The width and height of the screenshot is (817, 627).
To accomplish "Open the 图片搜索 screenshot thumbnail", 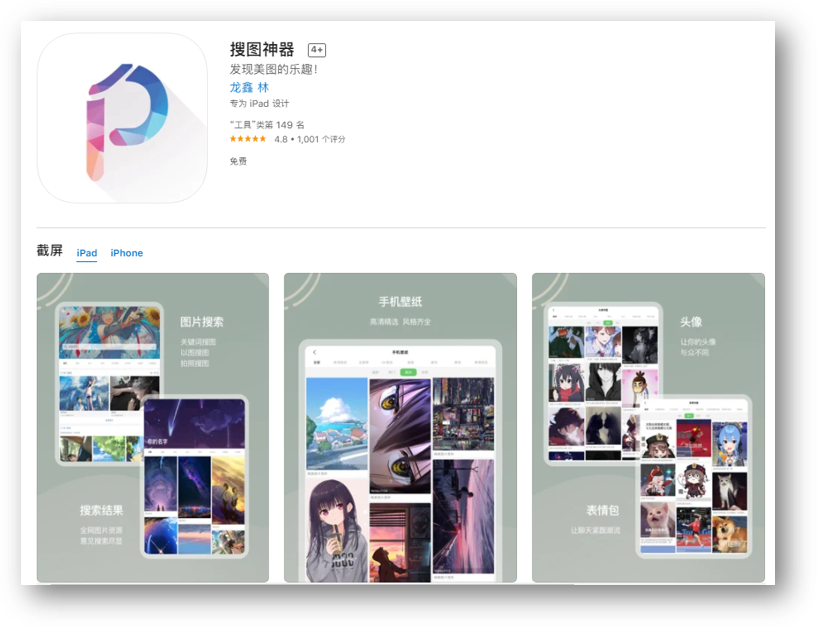I will tap(153, 427).
